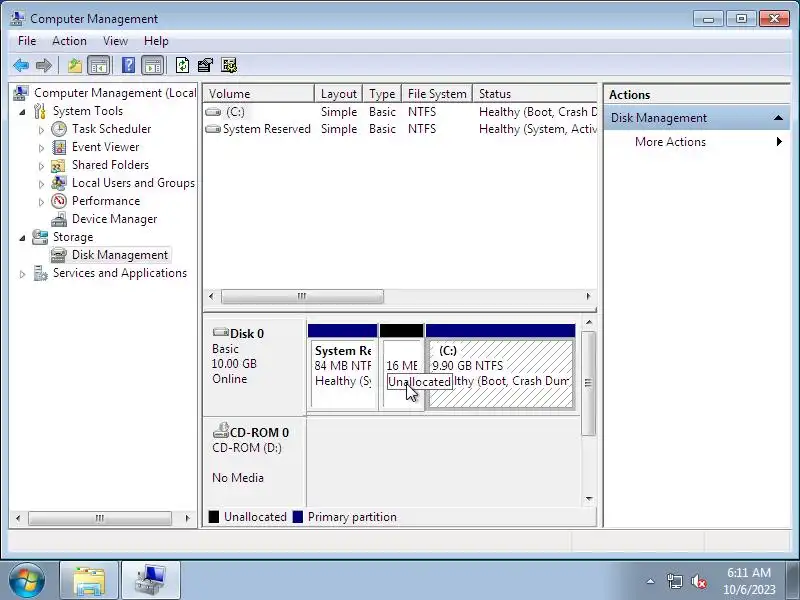Select the Device Manager icon
Viewport: 800px width, 600px height.
59,219
